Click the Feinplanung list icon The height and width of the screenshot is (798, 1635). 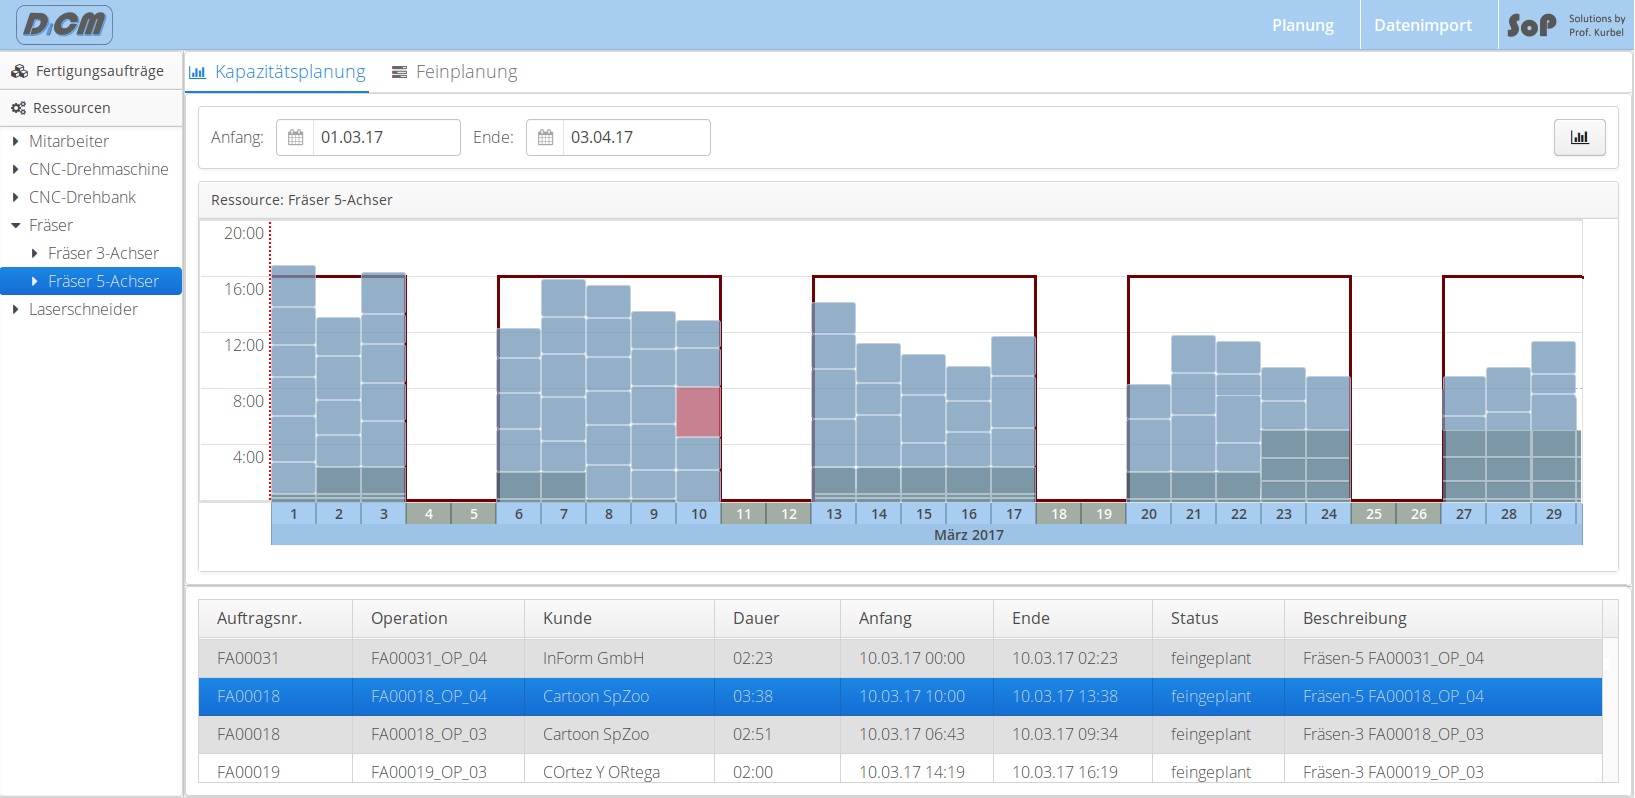coord(399,72)
